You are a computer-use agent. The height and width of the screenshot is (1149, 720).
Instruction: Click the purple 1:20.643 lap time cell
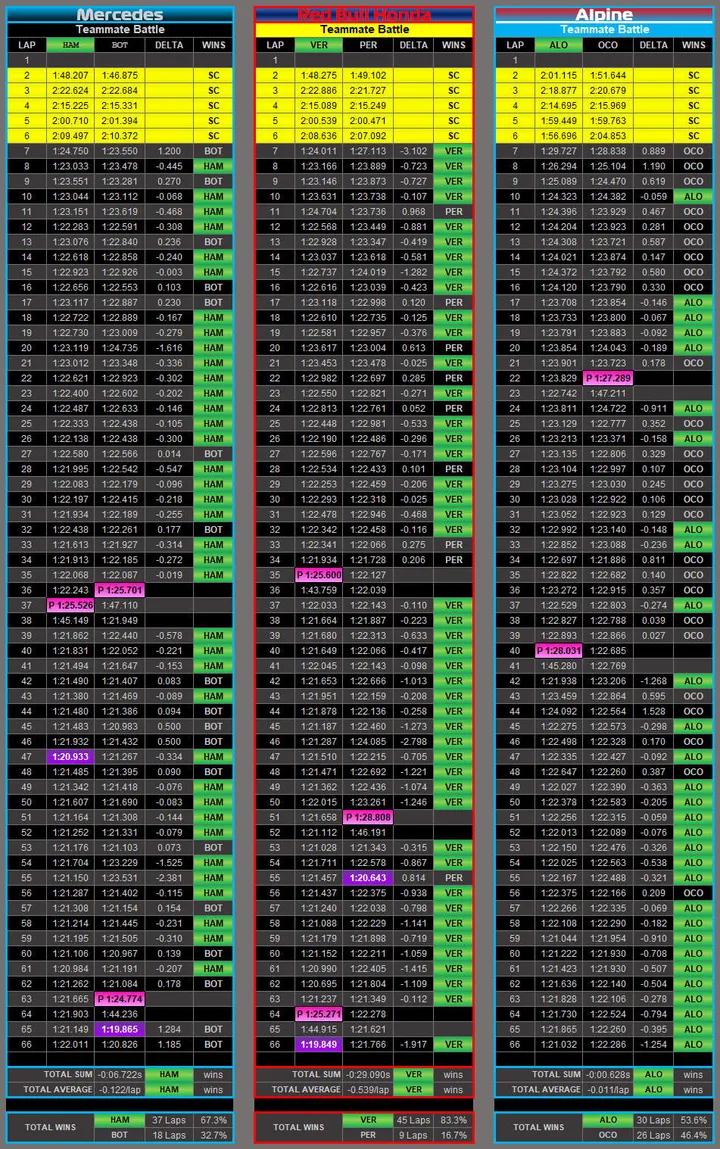(x=368, y=877)
